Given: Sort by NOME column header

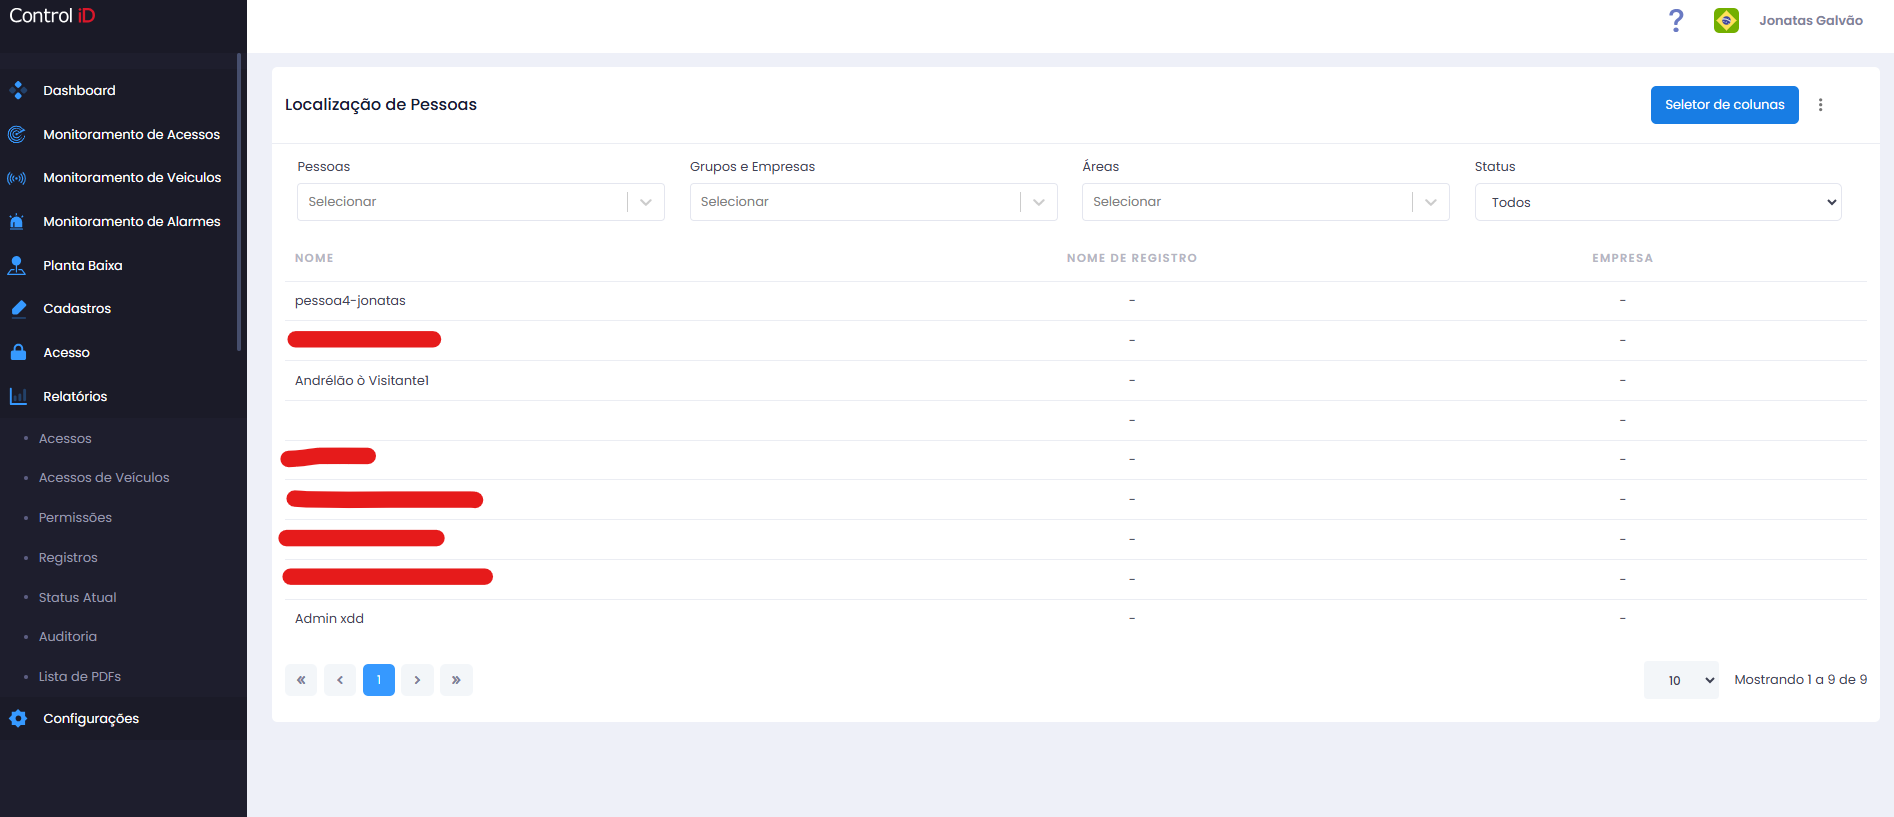Looking at the screenshot, I should (x=314, y=258).
